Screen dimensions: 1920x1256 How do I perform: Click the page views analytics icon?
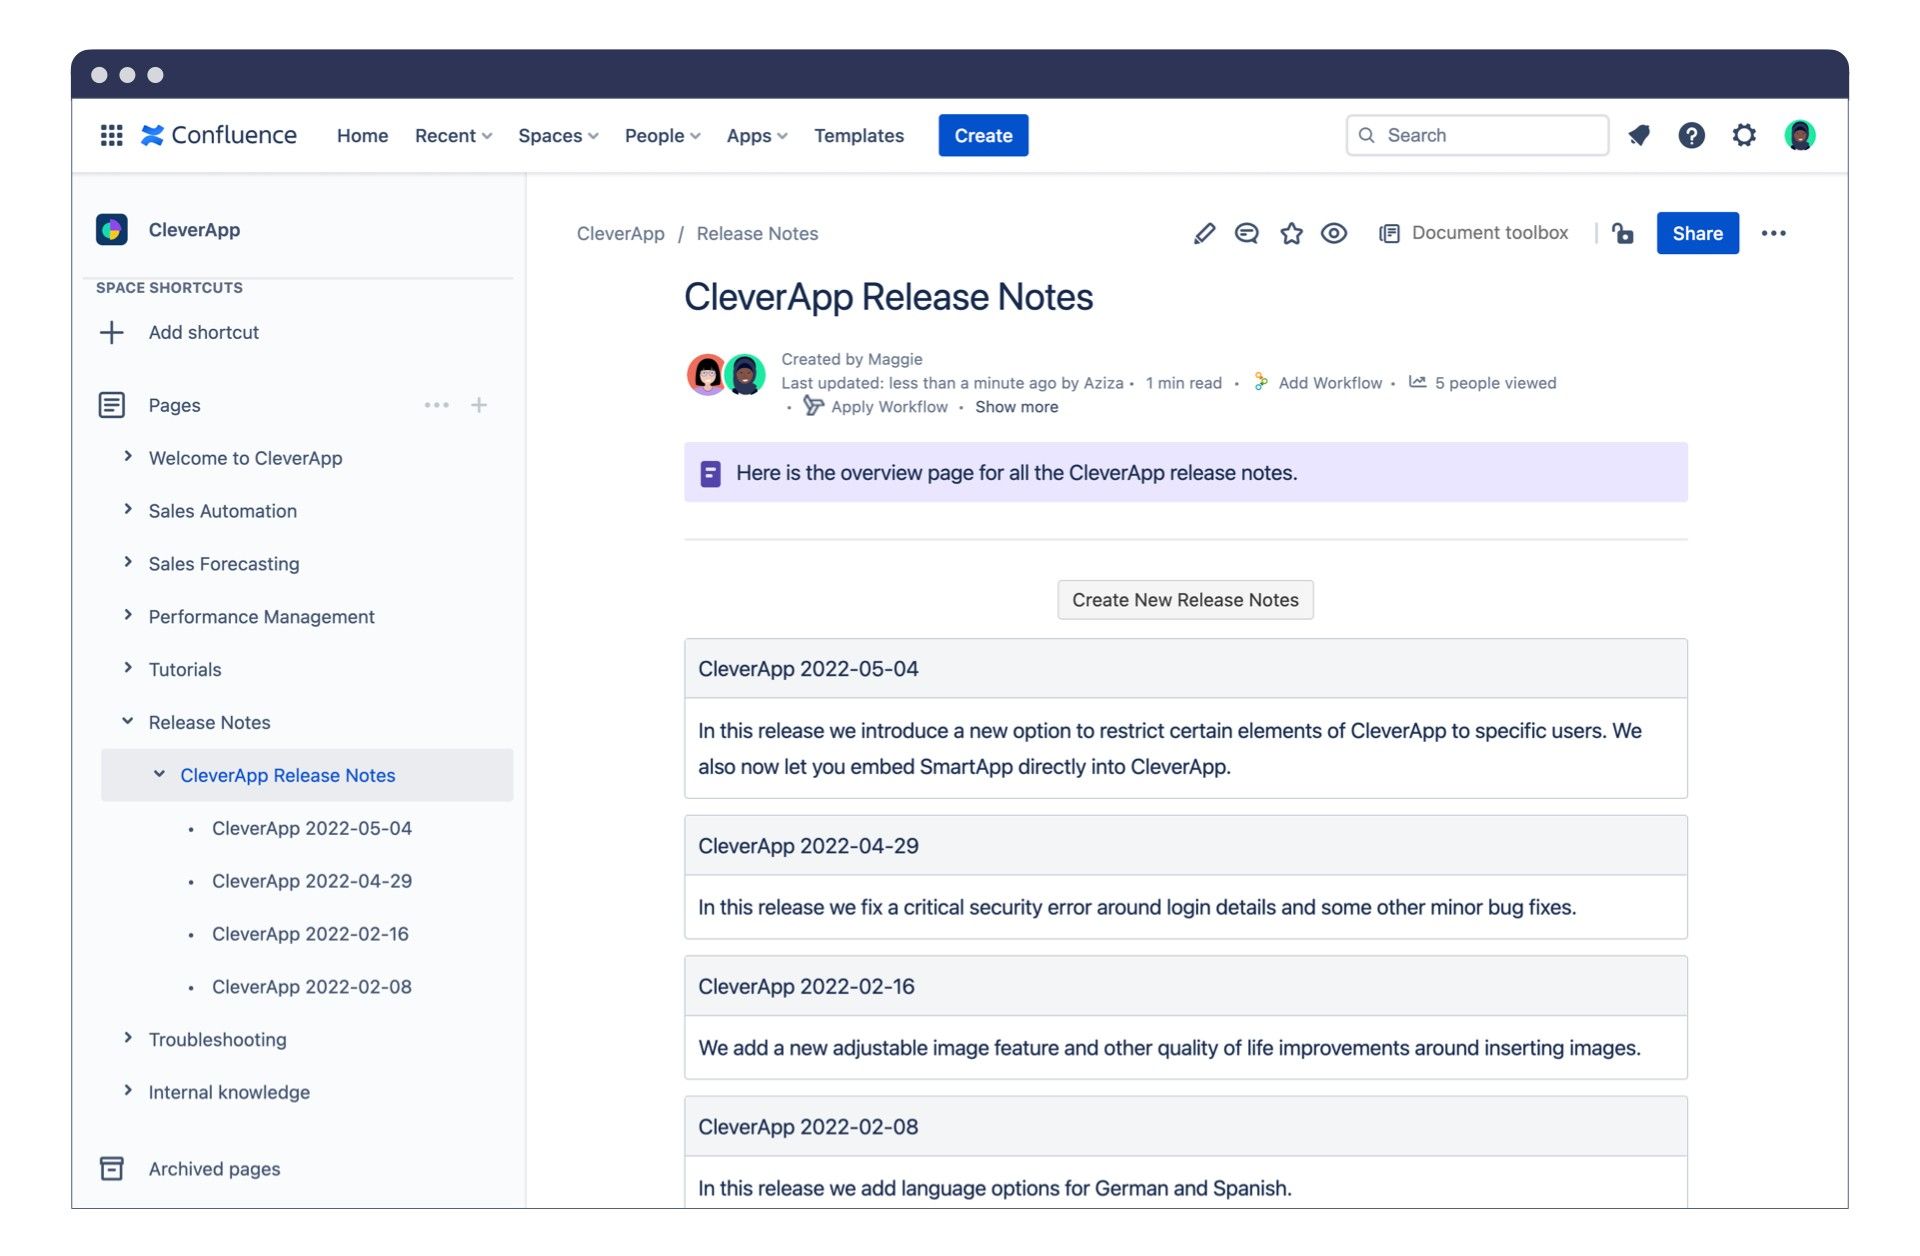(x=1417, y=381)
